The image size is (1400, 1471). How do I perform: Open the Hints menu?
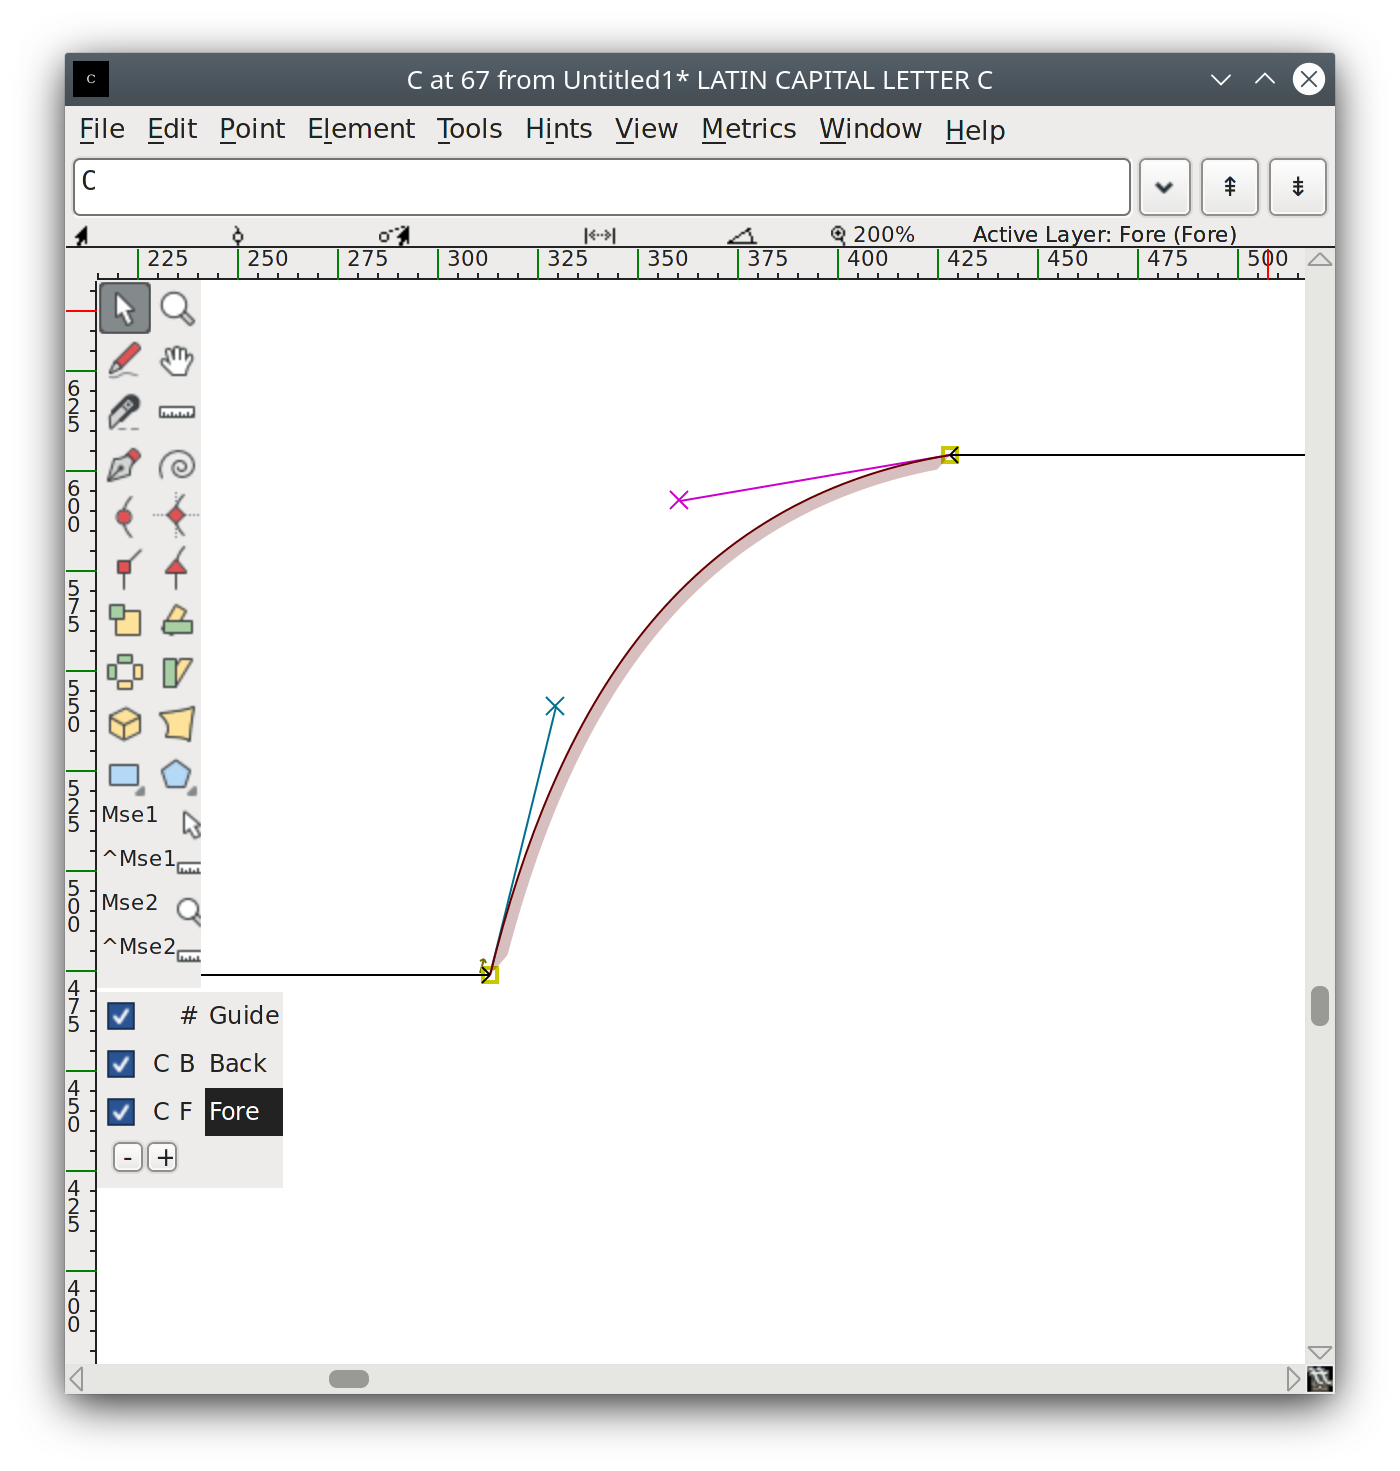[559, 129]
